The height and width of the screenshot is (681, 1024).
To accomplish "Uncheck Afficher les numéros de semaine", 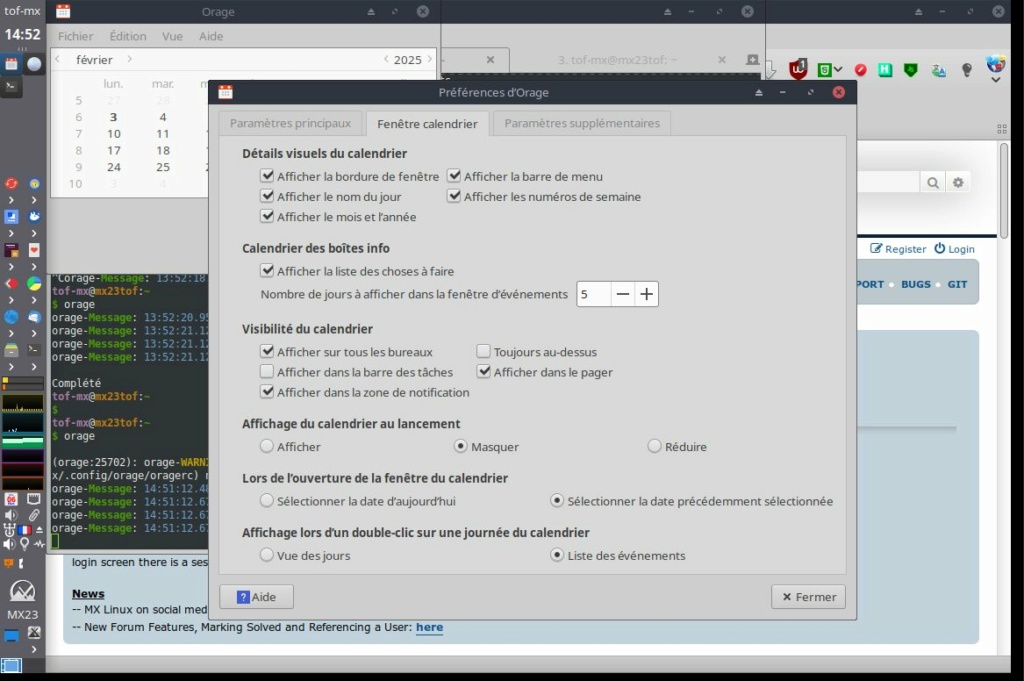I will 454,196.
